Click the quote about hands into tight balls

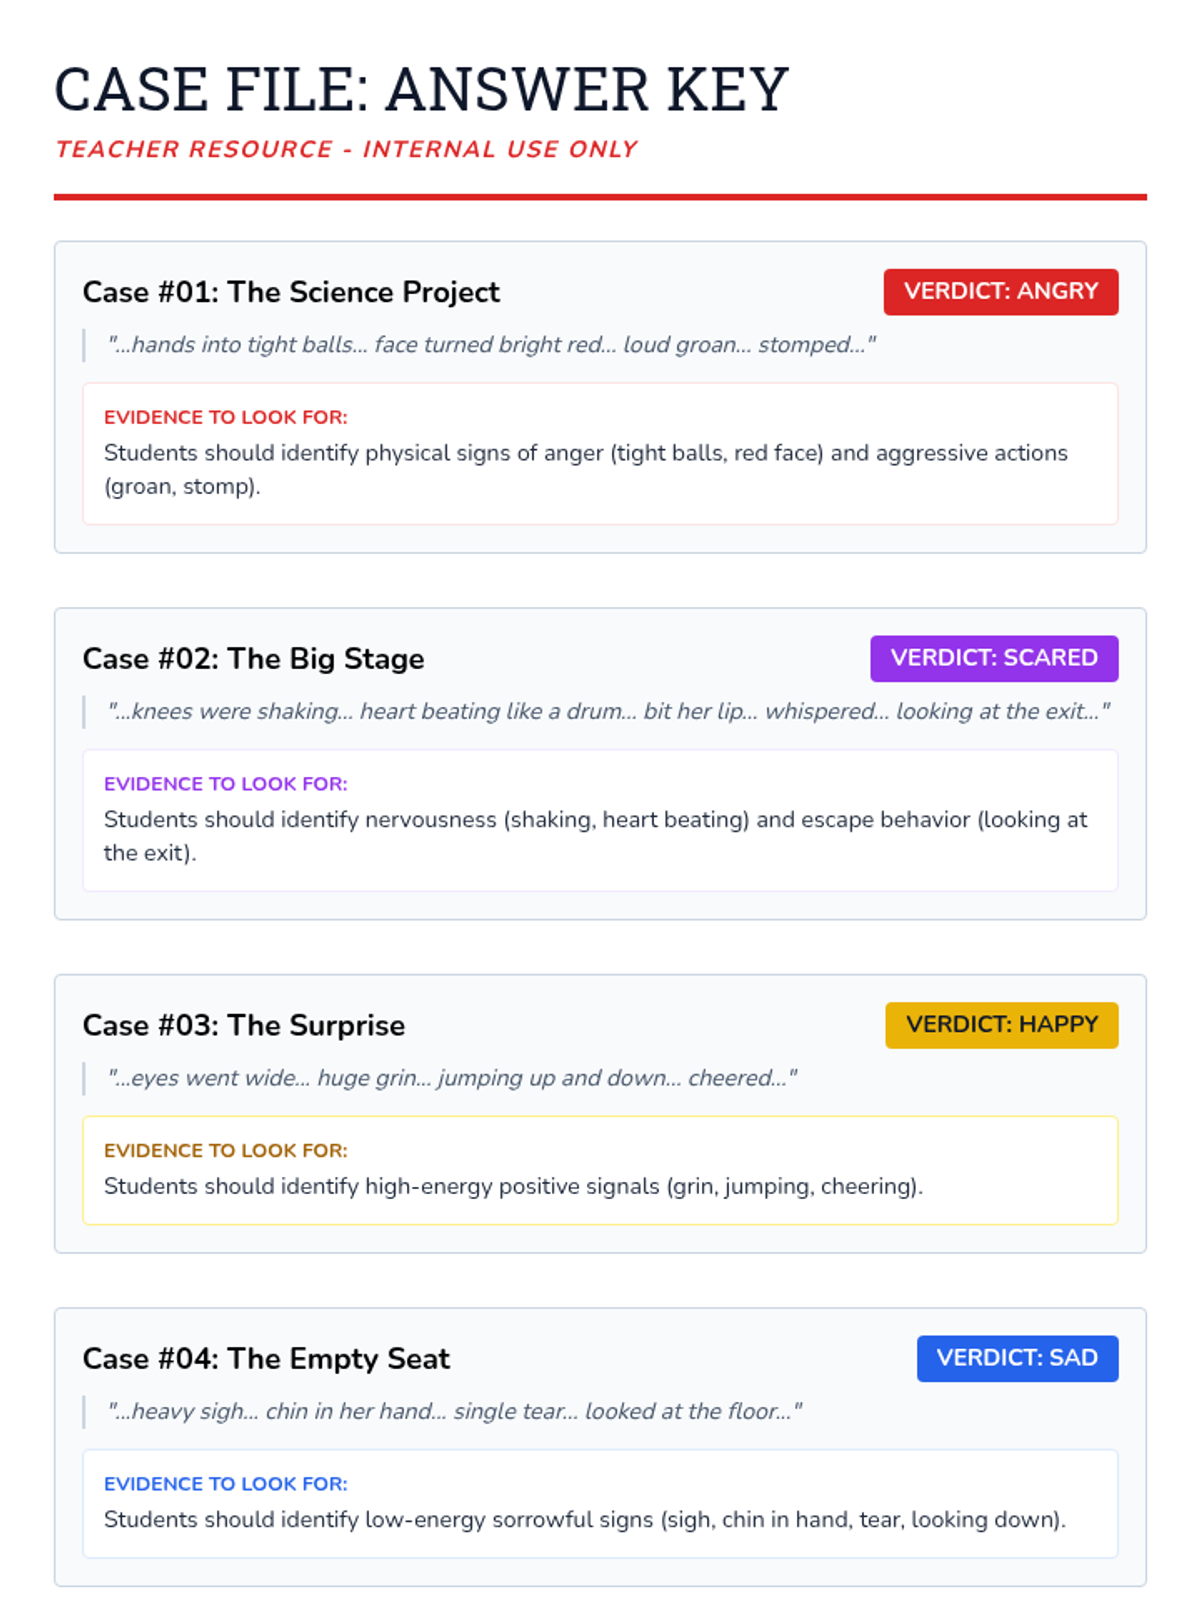[x=491, y=345]
